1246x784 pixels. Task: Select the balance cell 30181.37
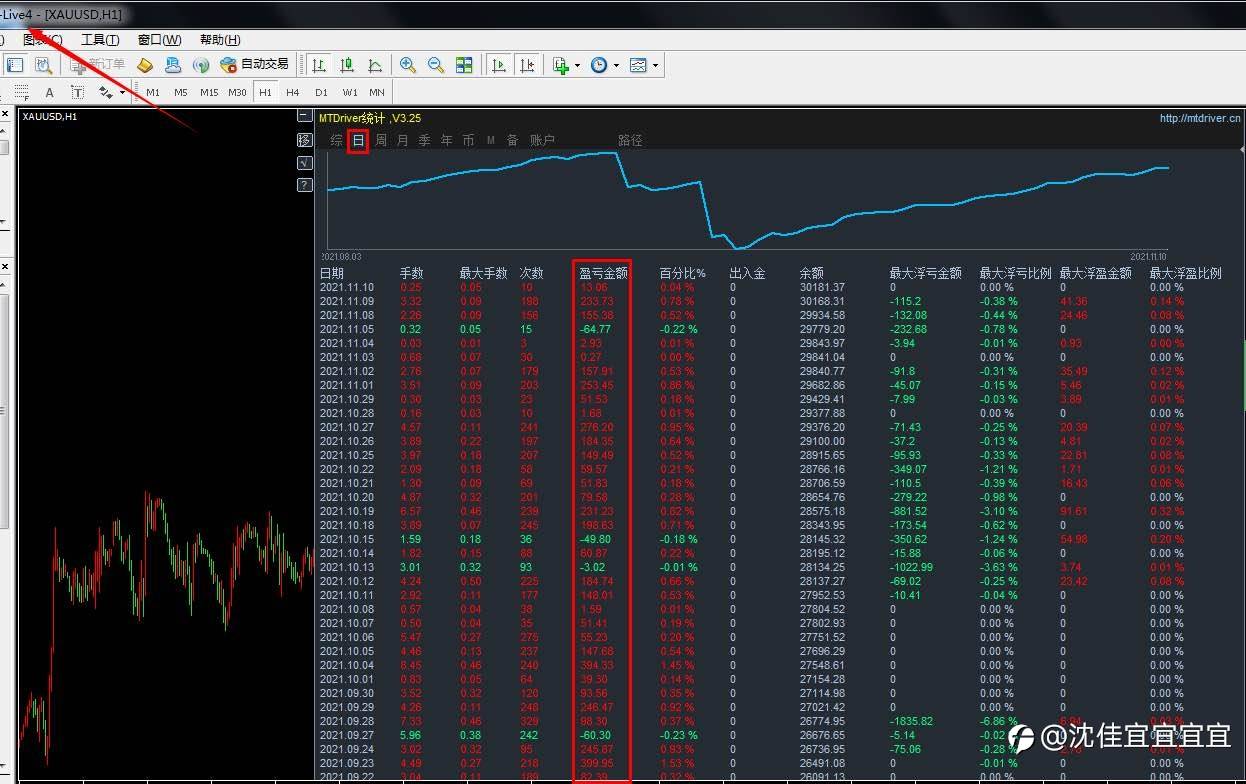coord(822,287)
